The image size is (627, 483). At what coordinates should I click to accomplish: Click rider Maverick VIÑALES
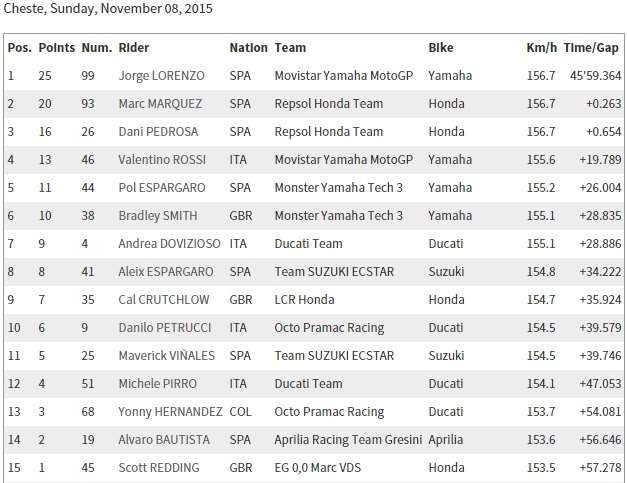166,355
